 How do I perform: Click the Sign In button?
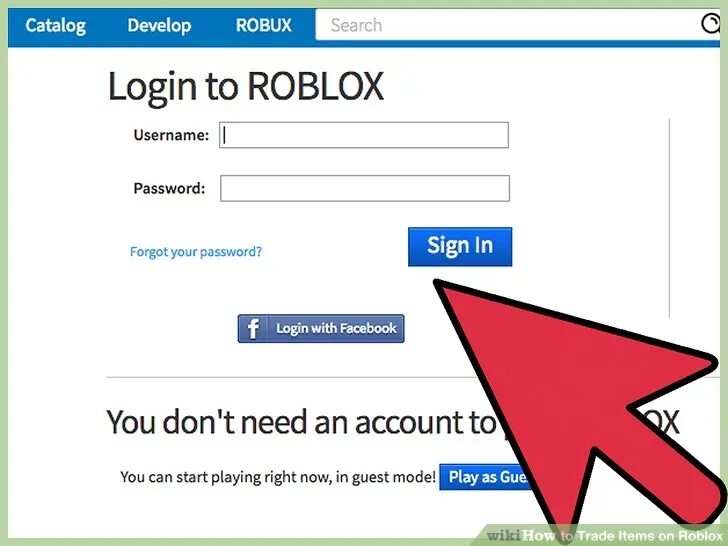click(460, 247)
